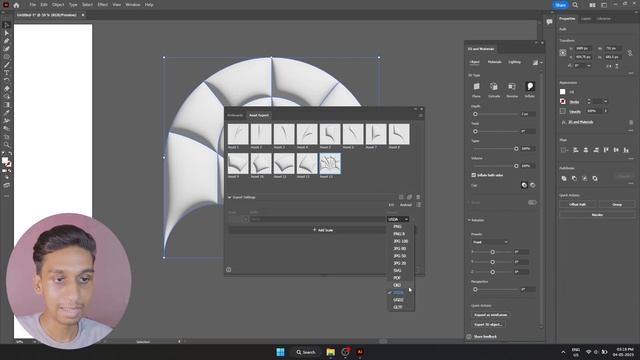Viewport: 640px width, 360px height.
Task: Open the format dropdown in Export Settings
Action: click(398, 219)
